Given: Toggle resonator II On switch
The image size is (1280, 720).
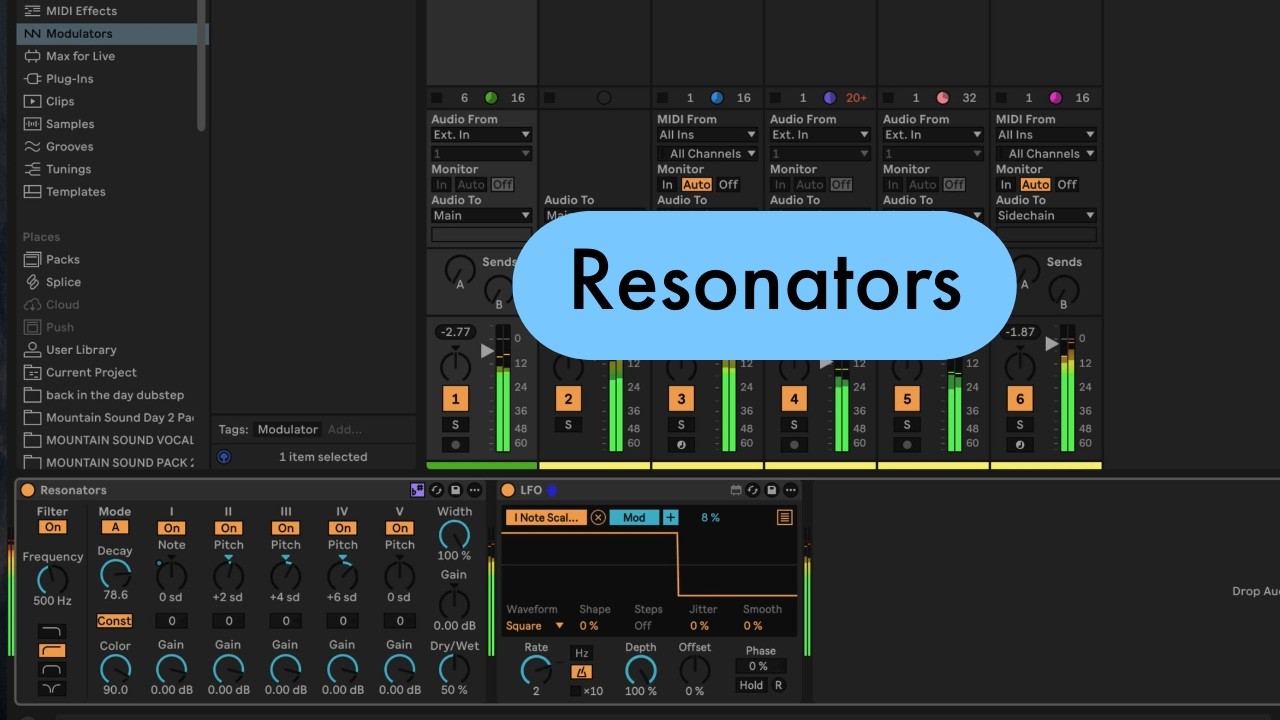Looking at the screenshot, I should tap(229, 528).
